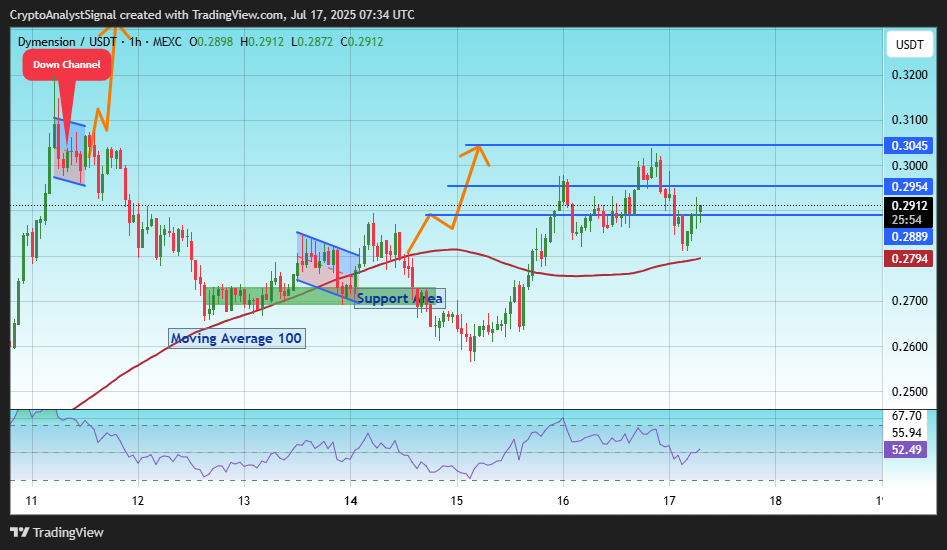Click date 17 on the time axis
Viewport: 947px width, 550px height.
(669, 500)
